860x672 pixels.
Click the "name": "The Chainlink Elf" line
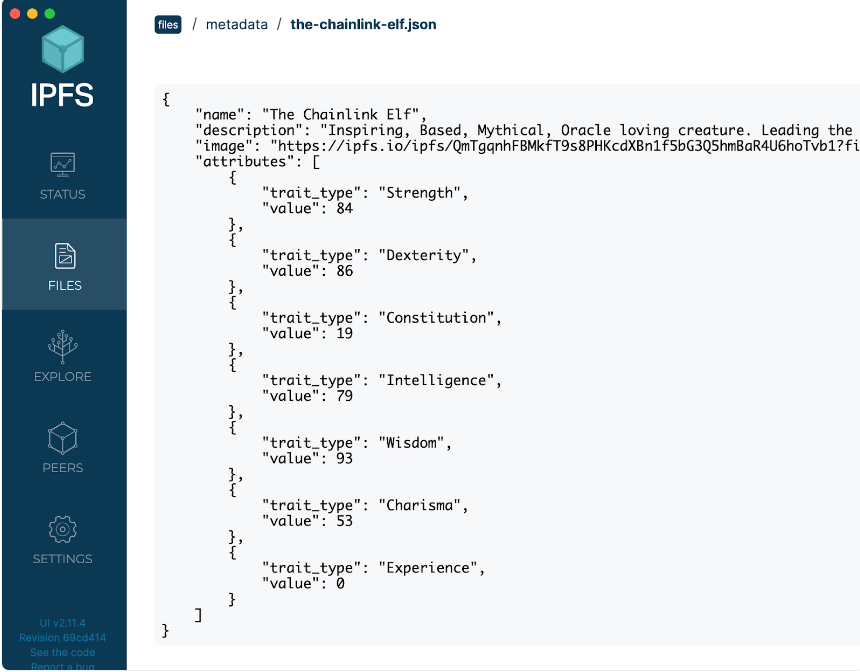point(311,115)
